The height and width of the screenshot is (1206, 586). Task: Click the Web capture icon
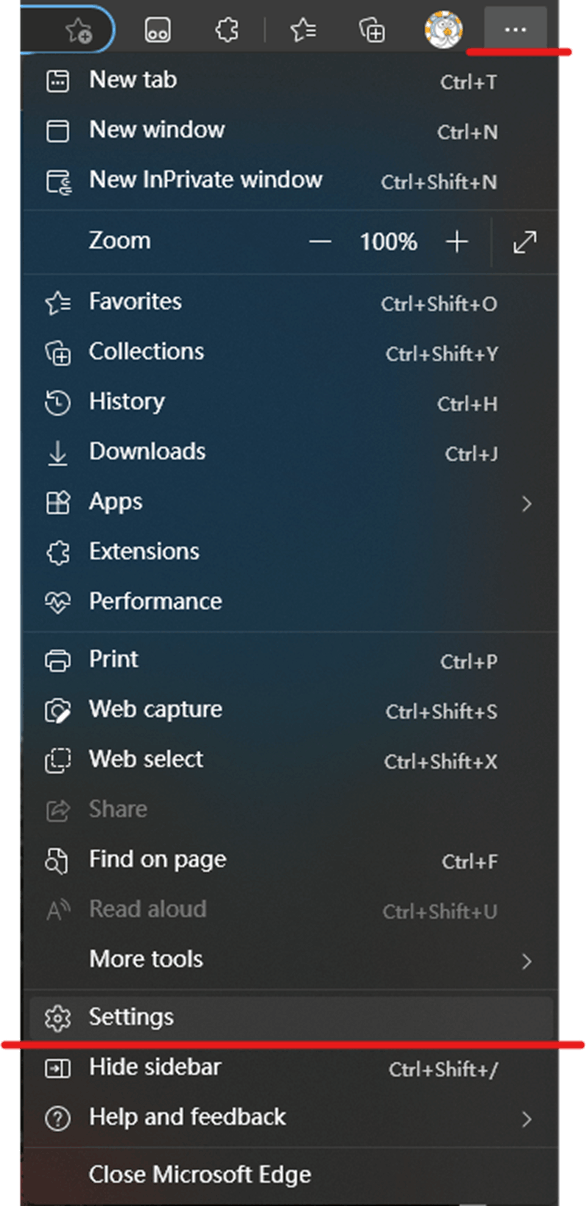click(57, 709)
